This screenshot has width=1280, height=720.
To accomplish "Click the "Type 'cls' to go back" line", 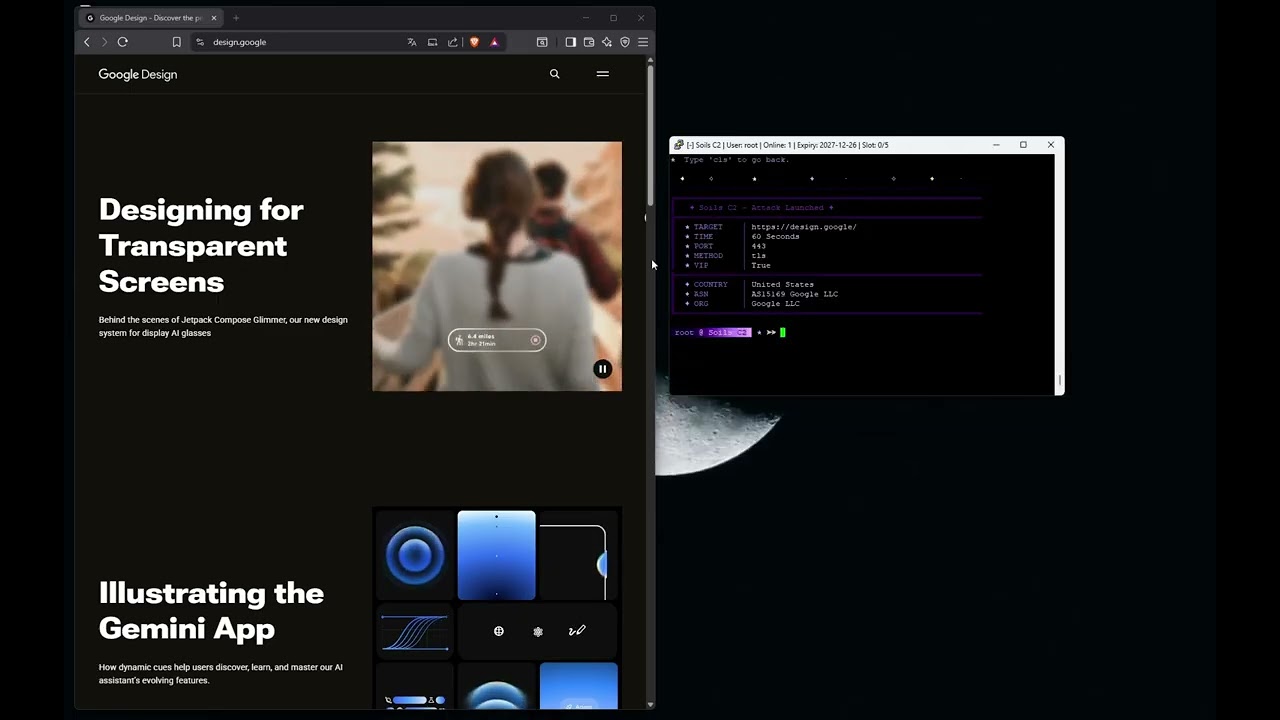I will pyautogui.click(x=737, y=160).
